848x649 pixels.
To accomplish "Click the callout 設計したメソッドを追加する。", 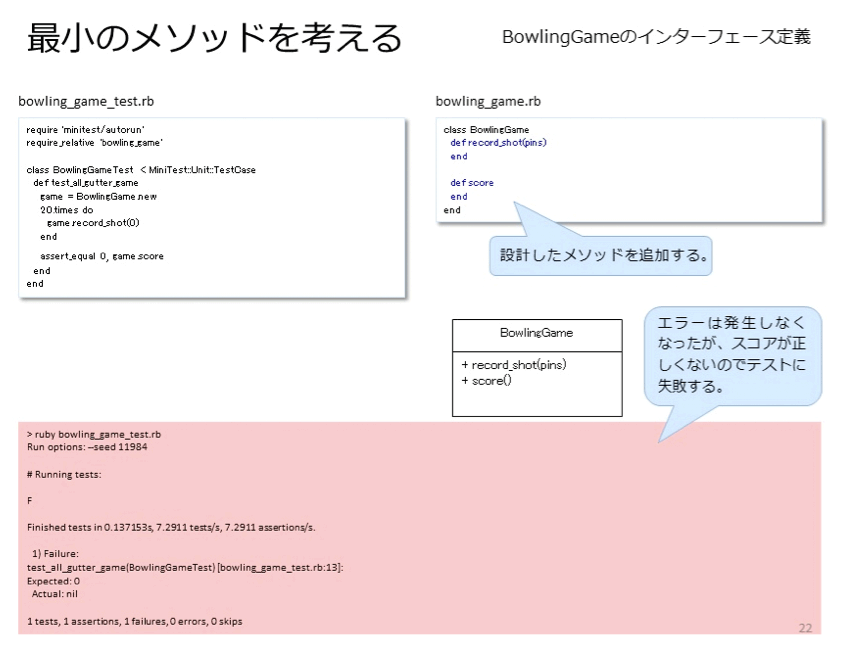I will click(601, 256).
